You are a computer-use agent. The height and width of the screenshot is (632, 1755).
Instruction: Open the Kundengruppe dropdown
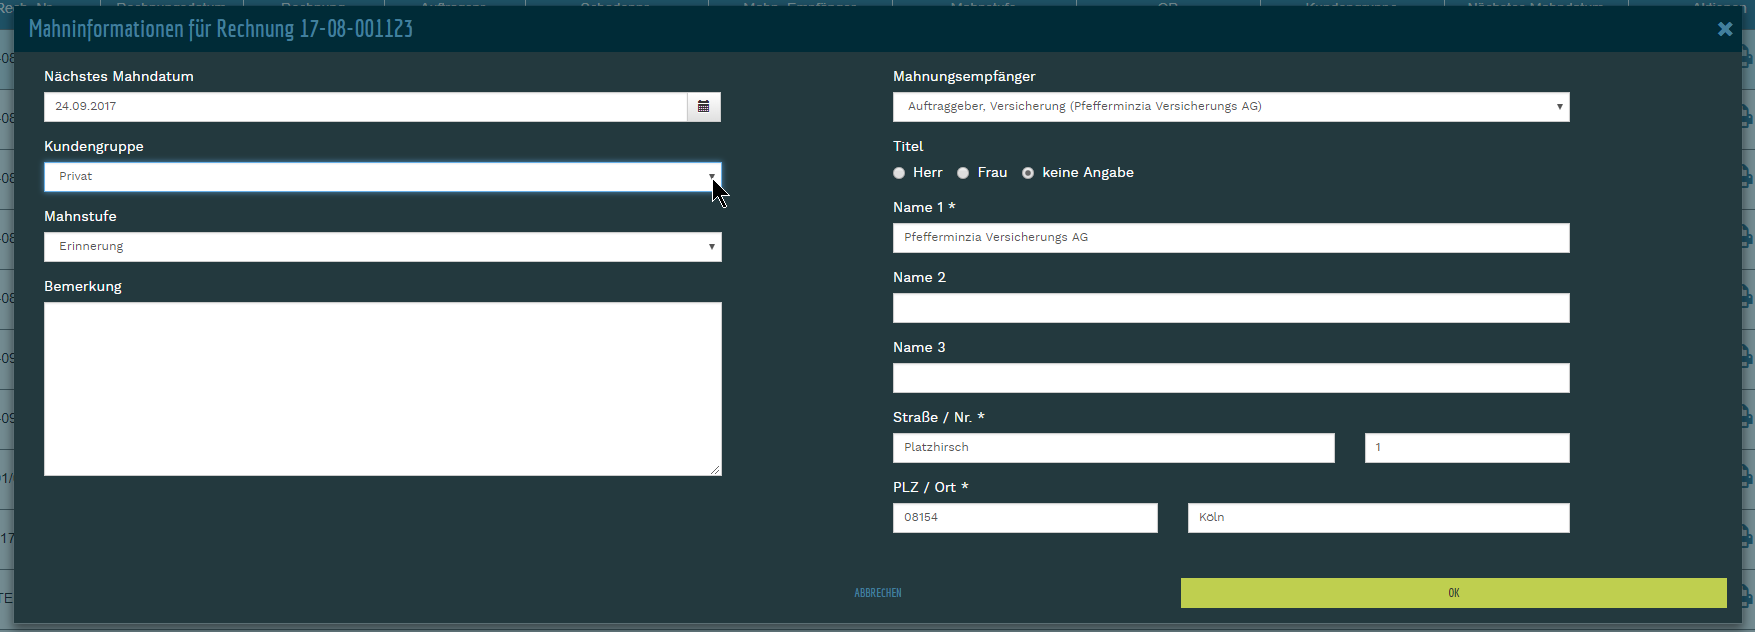pos(382,177)
